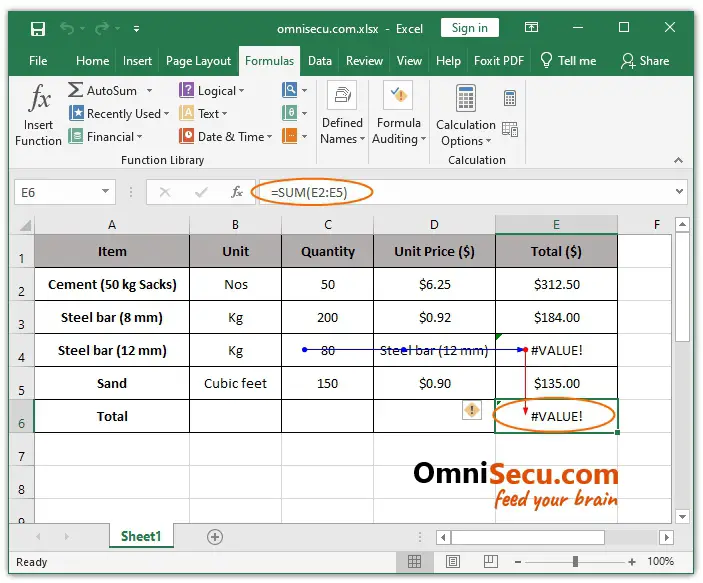Image resolution: width=703 pixels, height=583 pixels.
Task: Click the Insert Function fx button
Action: 38,115
